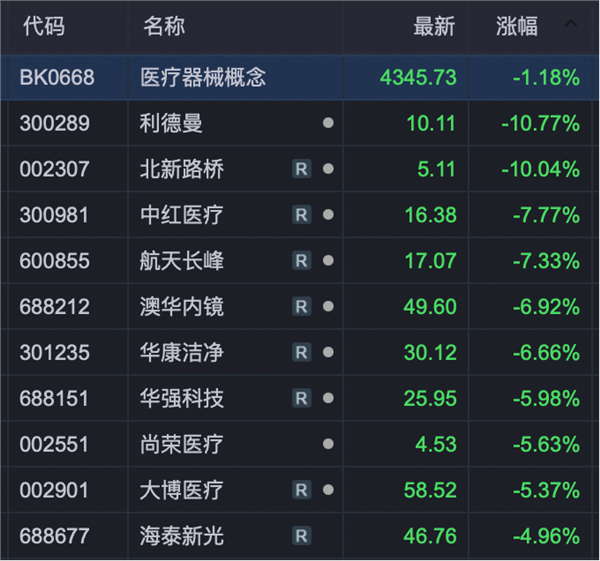Image resolution: width=600 pixels, height=561 pixels.
Task: Open stock 澳华内镜
Action: 182,307
